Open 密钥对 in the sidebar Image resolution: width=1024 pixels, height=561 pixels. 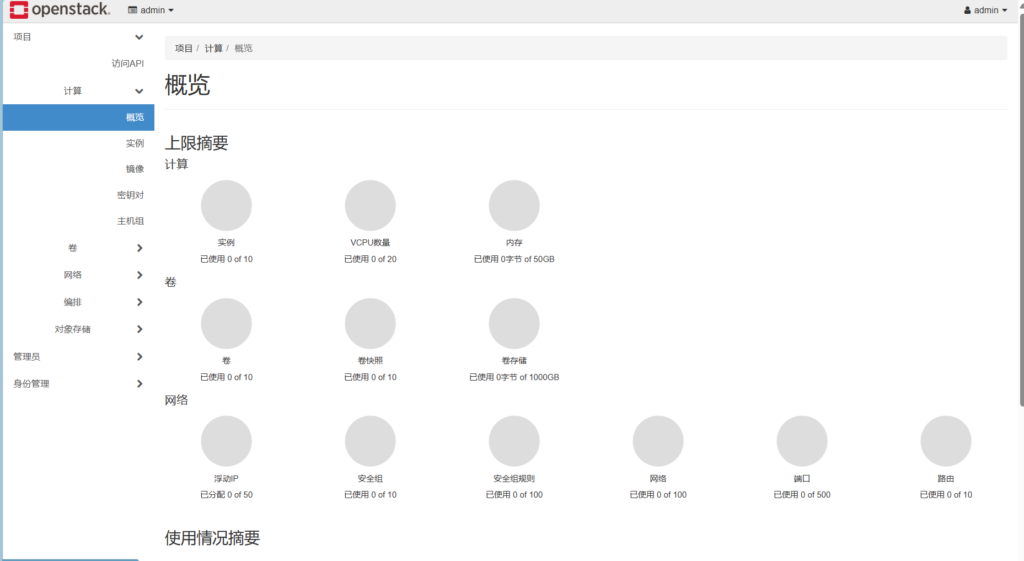130,195
